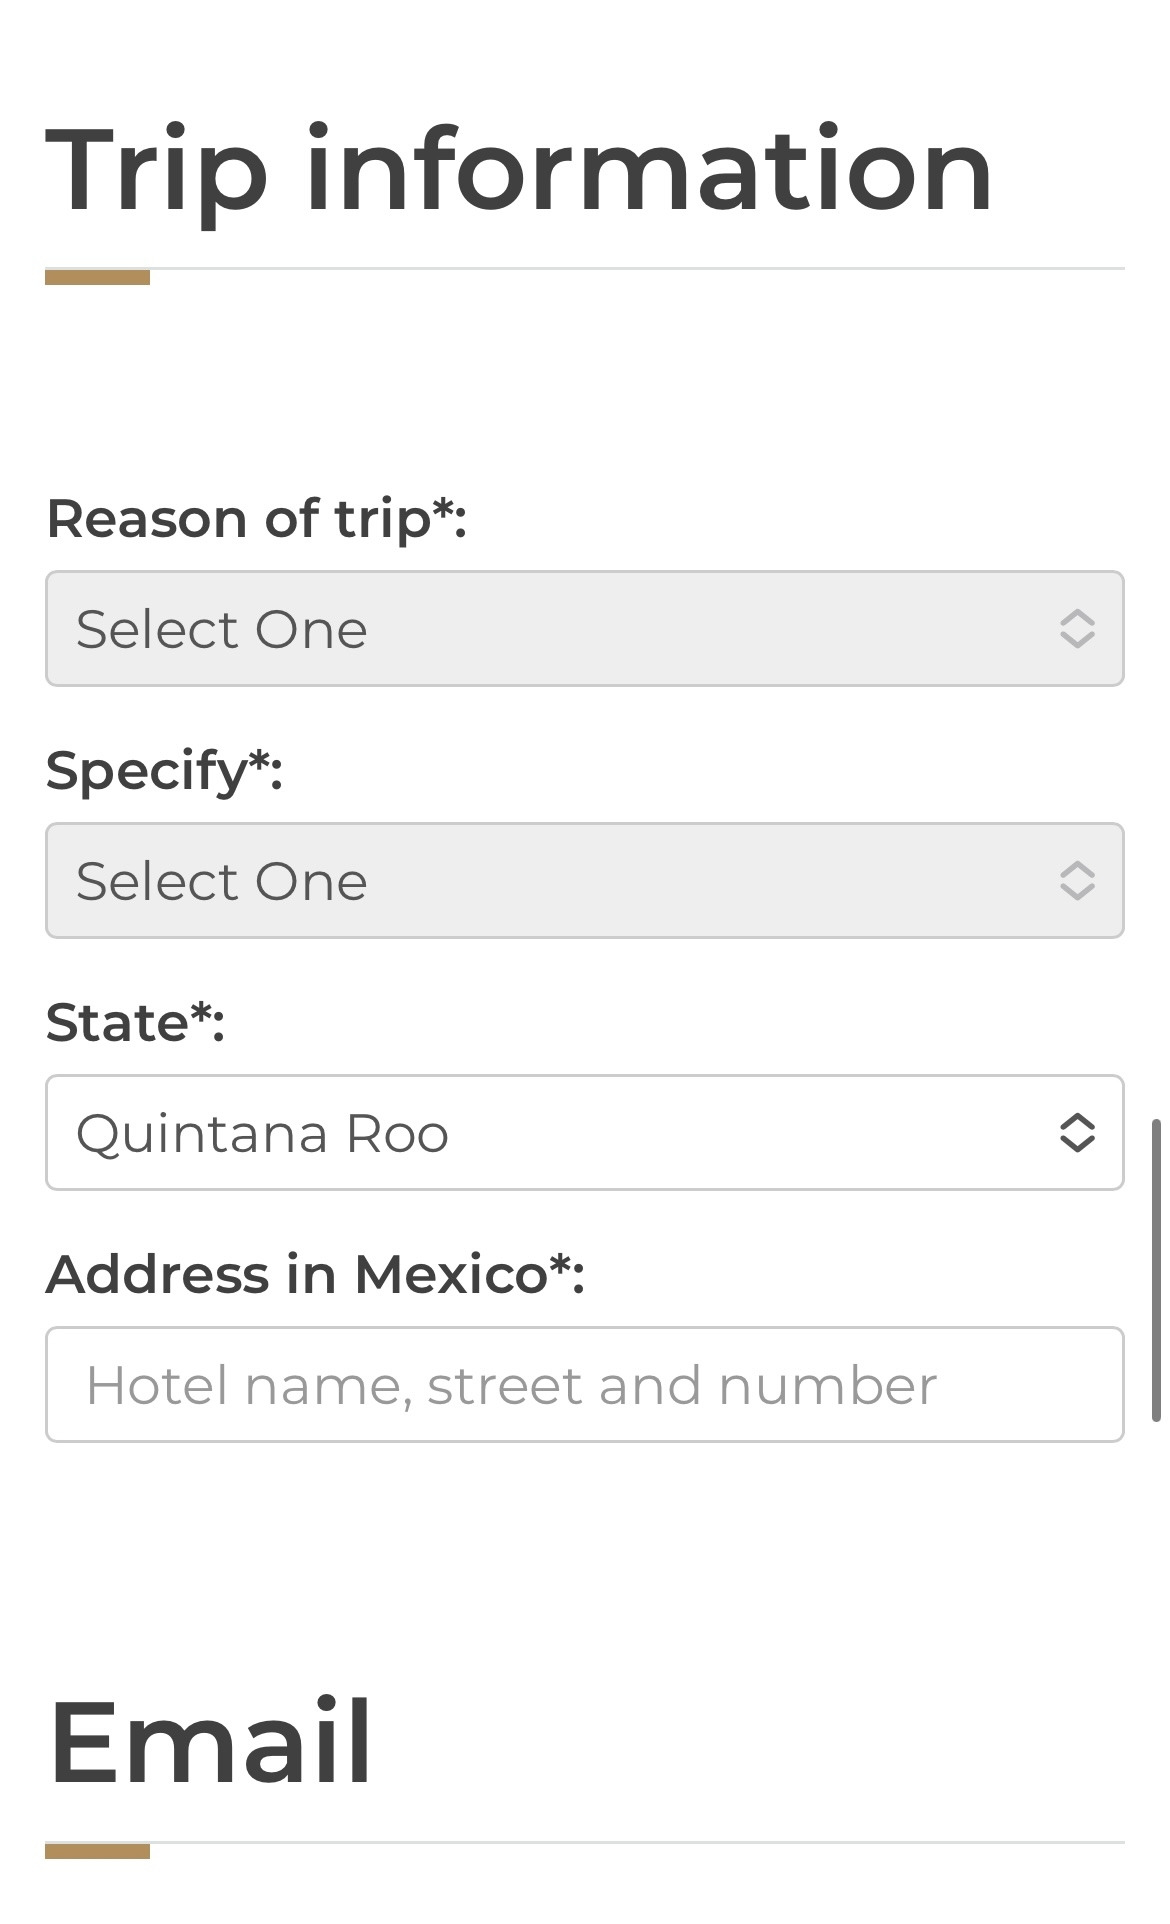Click the "Email" section heading
Image resolution: width=1170 pixels, height=1924 pixels.
[x=210, y=1742]
